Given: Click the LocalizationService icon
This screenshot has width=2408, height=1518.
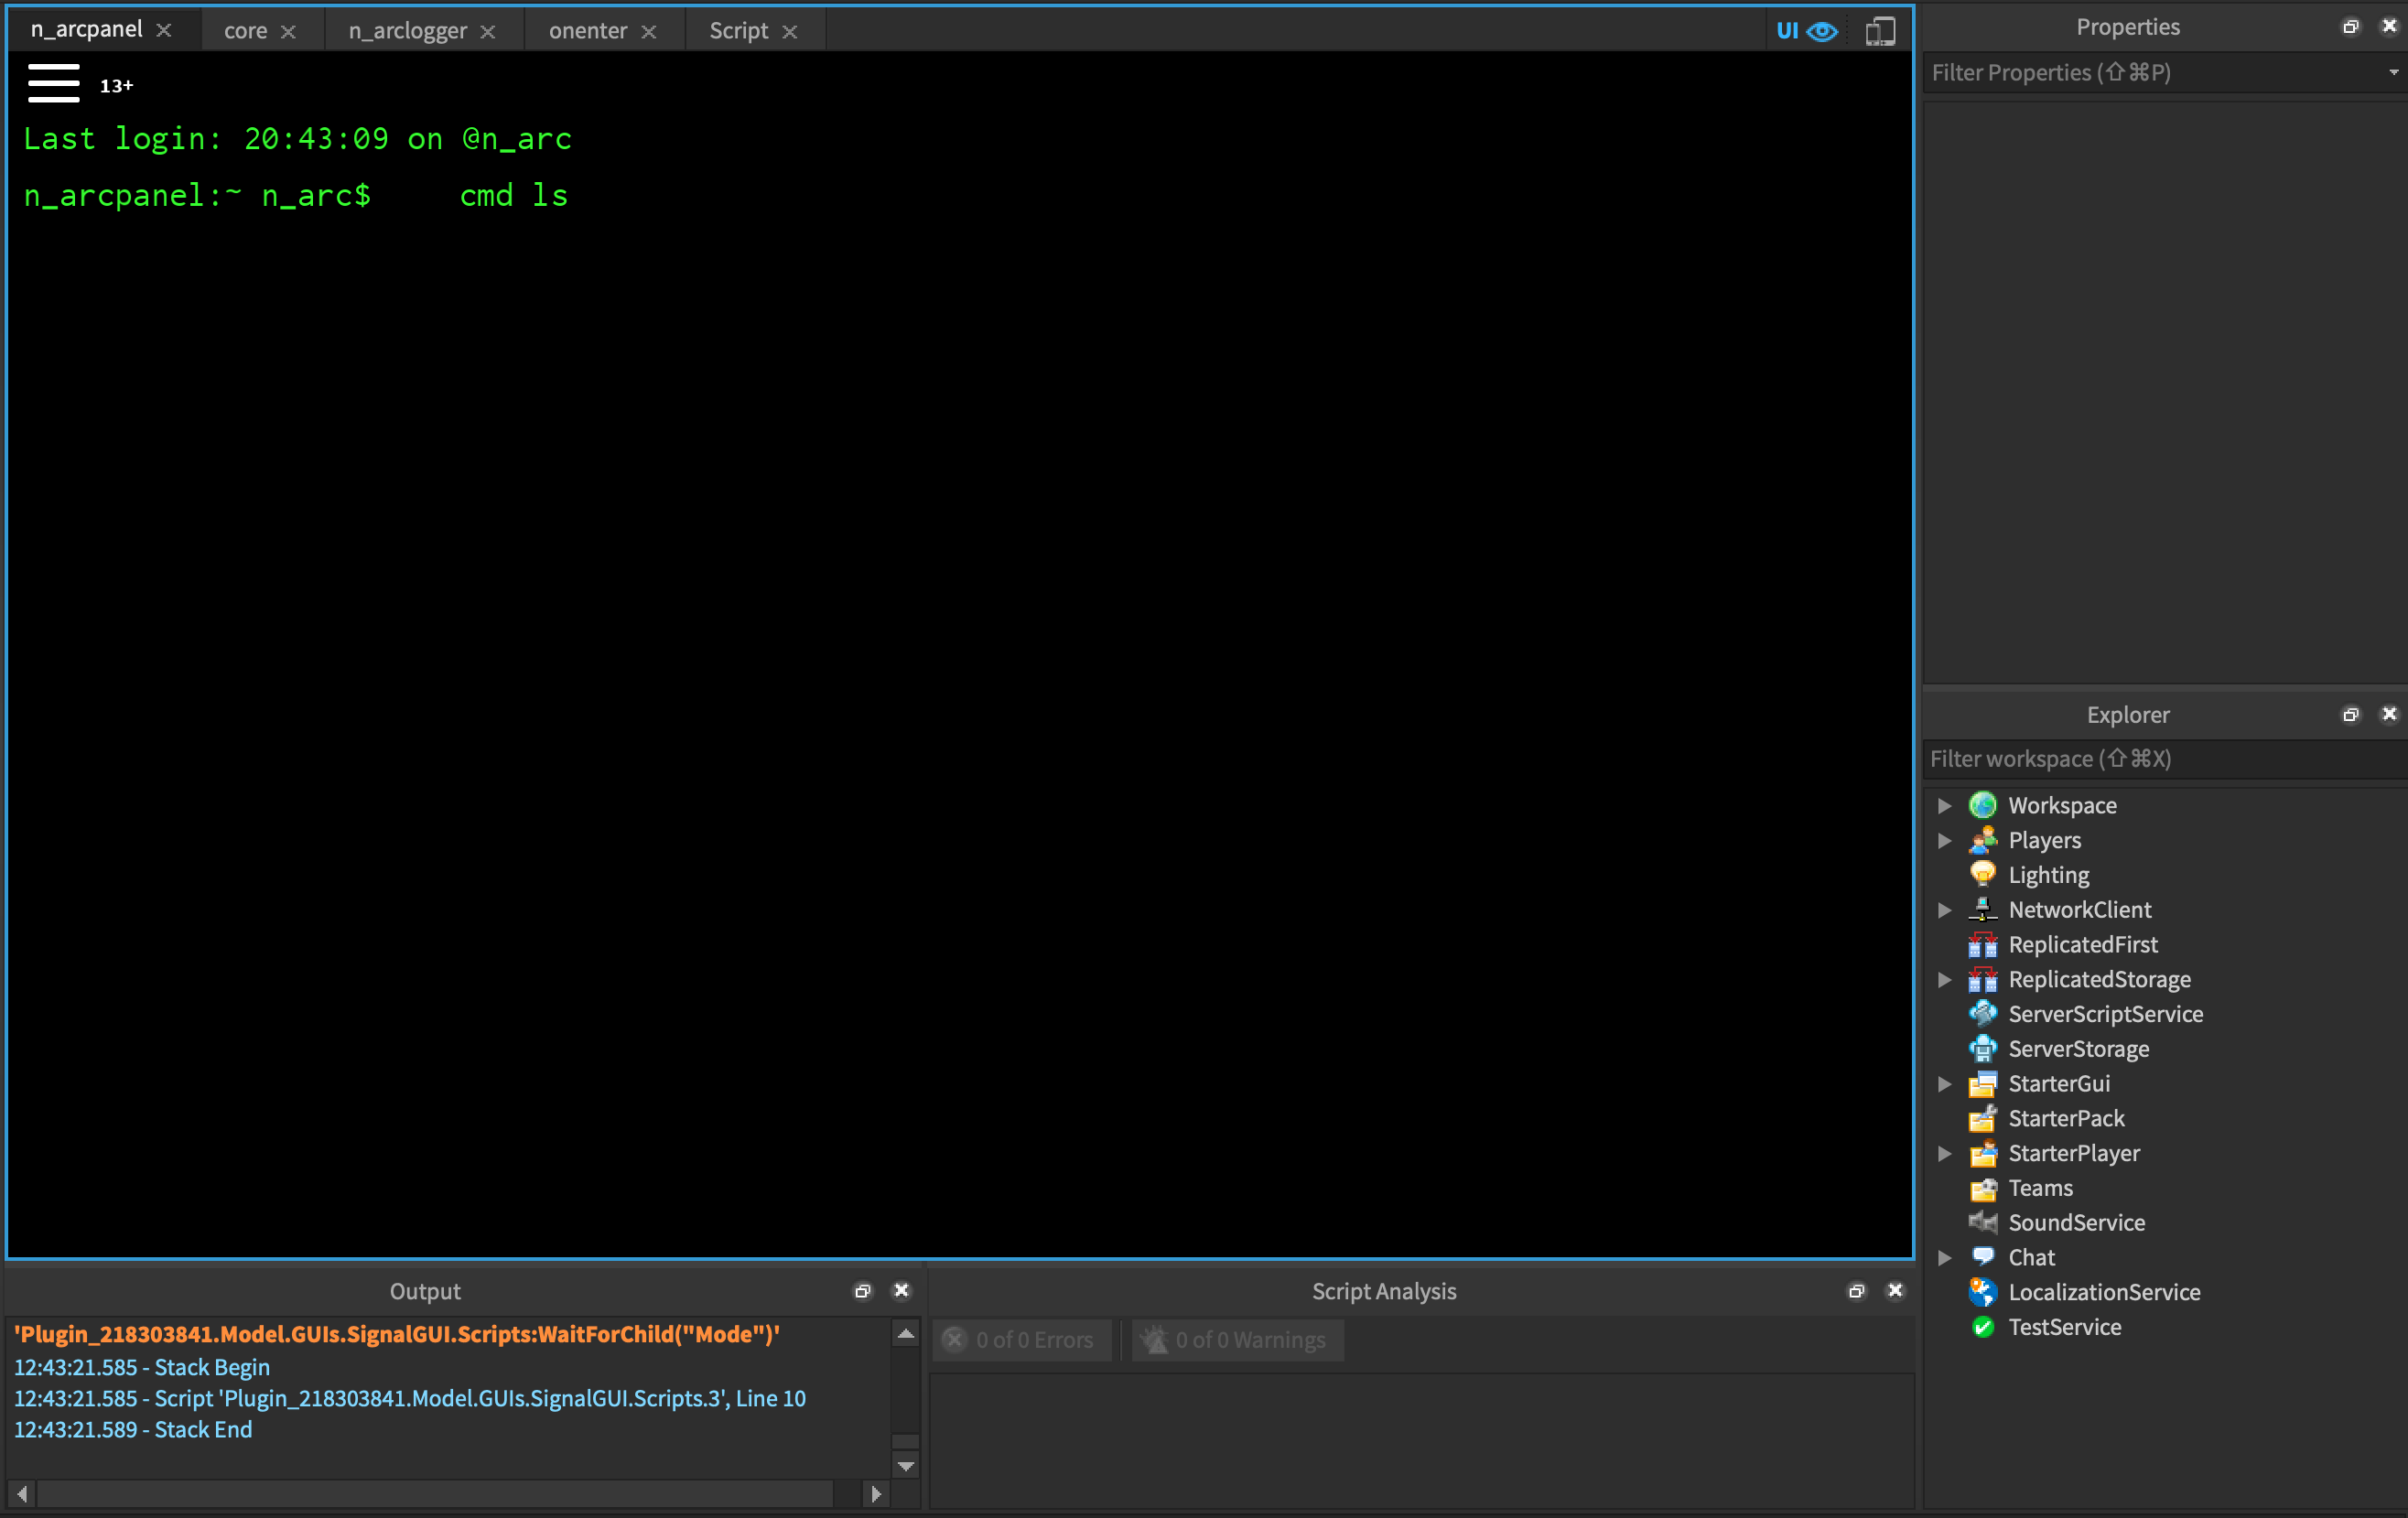Looking at the screenshot, I should [1982, 1292].
